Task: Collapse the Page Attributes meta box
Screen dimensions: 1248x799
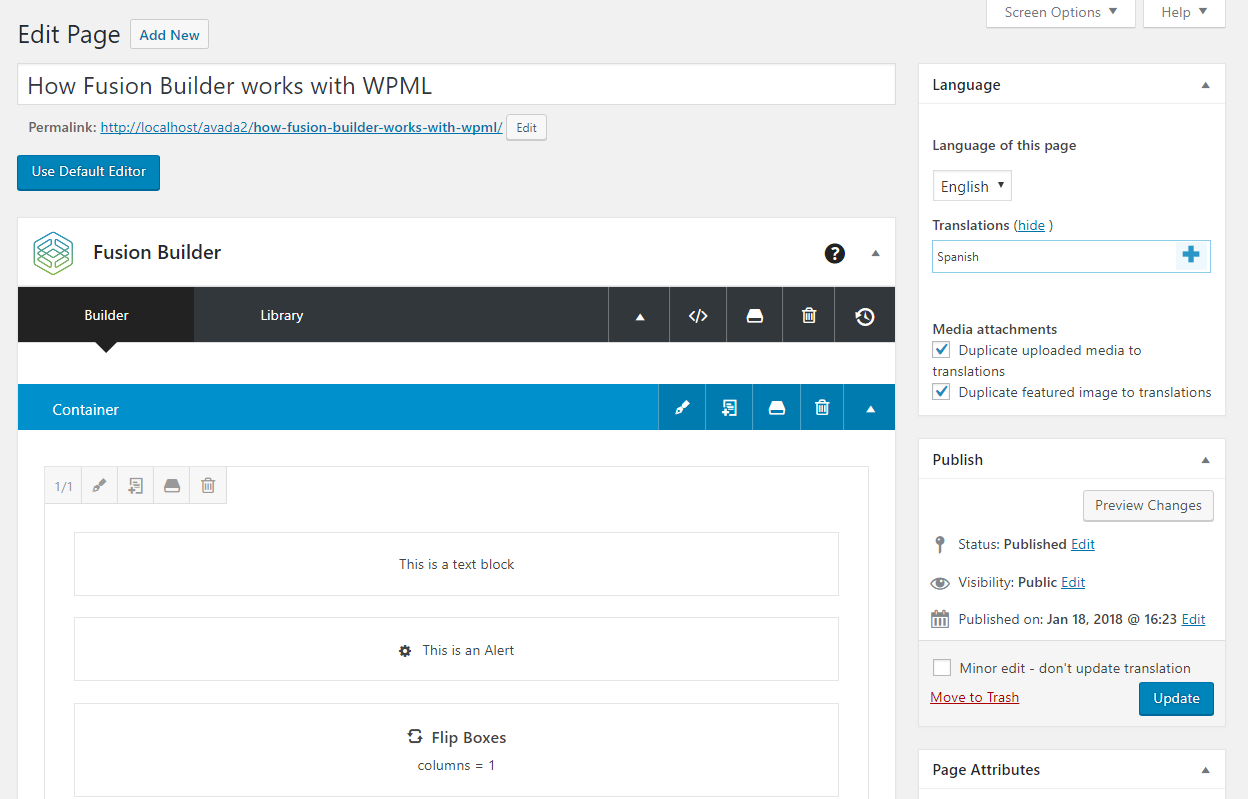Action: click(x=1205, y=770)
